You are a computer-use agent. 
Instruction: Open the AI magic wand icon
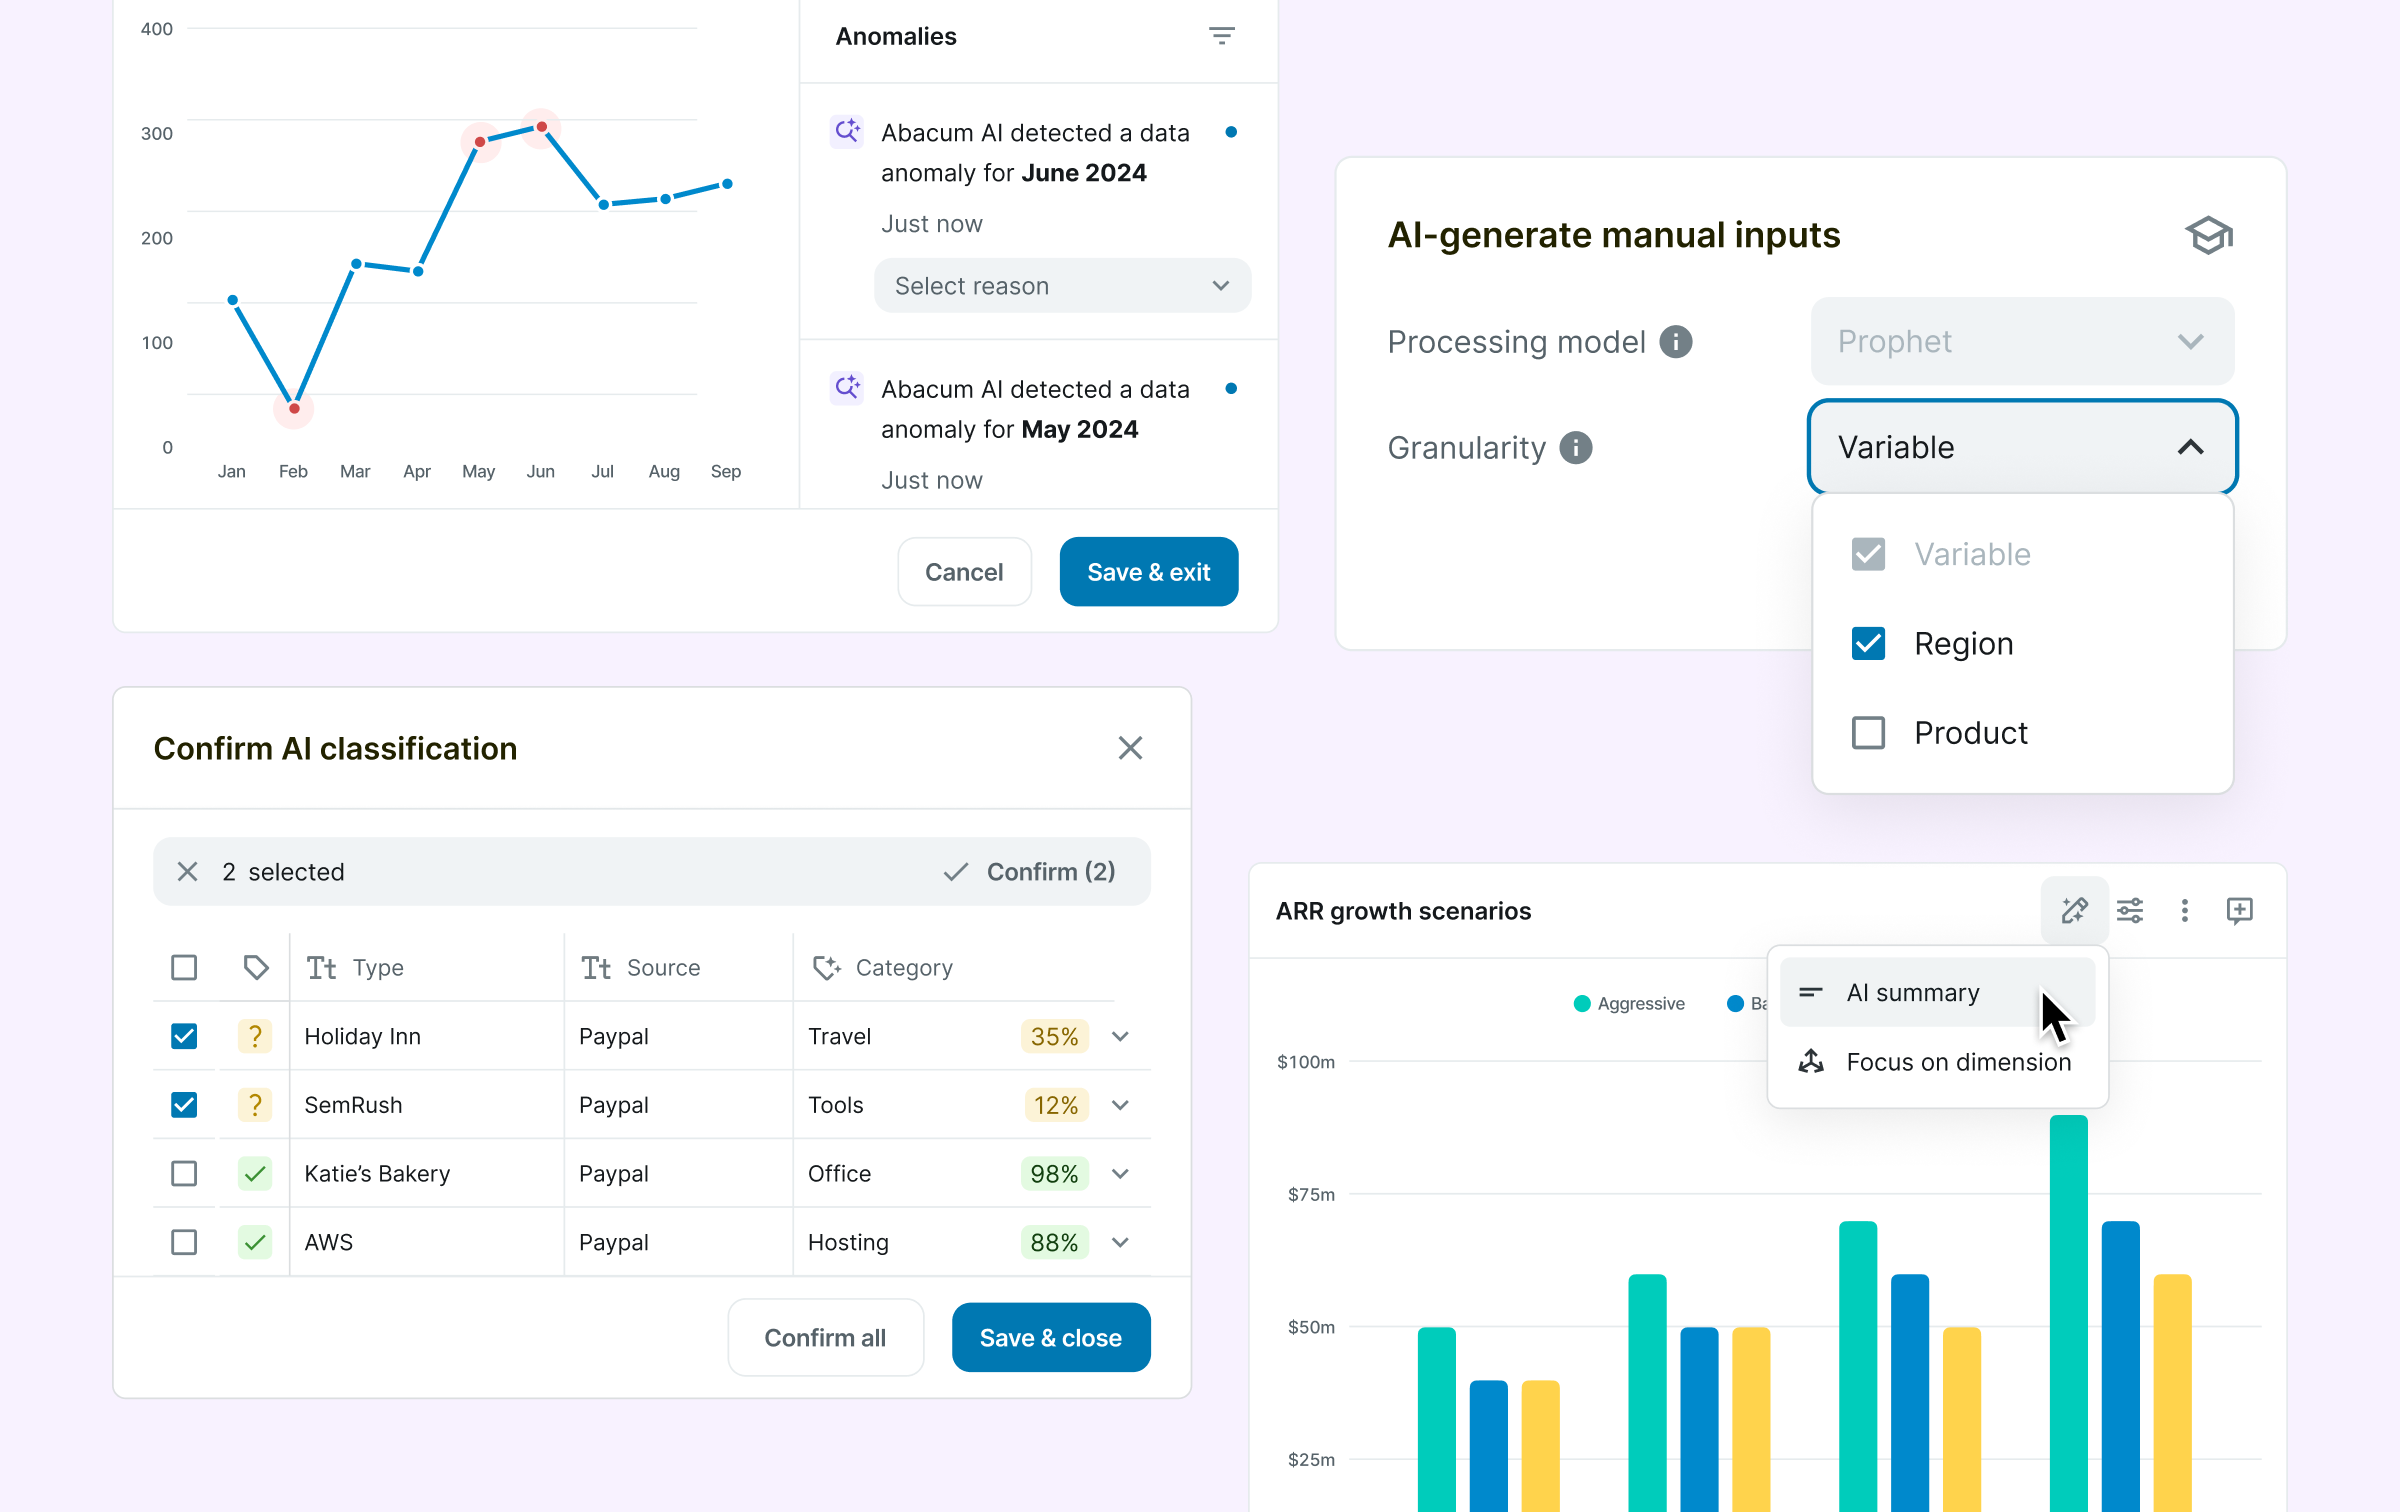tap(2074, 910)
